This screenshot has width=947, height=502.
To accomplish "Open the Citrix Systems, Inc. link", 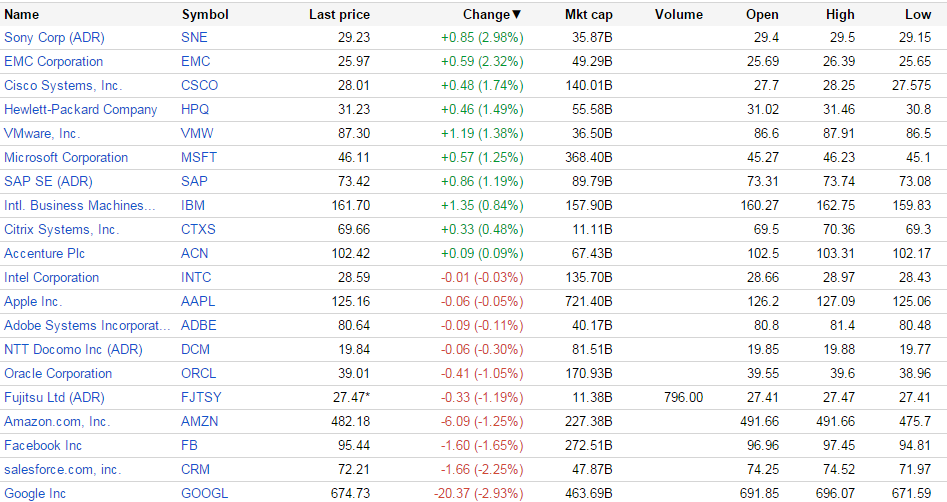I will tap(61, 229).
